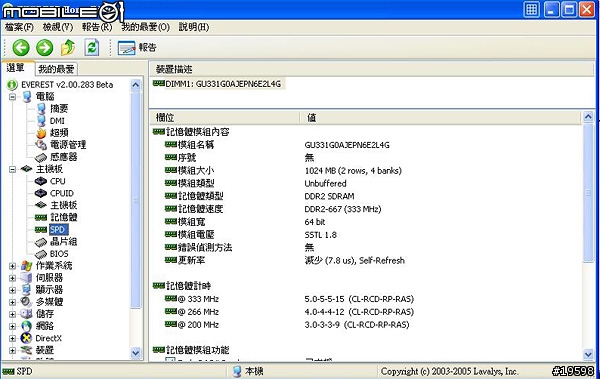
Task: Click the 本機 status bar entry
Action: point(248,371)
